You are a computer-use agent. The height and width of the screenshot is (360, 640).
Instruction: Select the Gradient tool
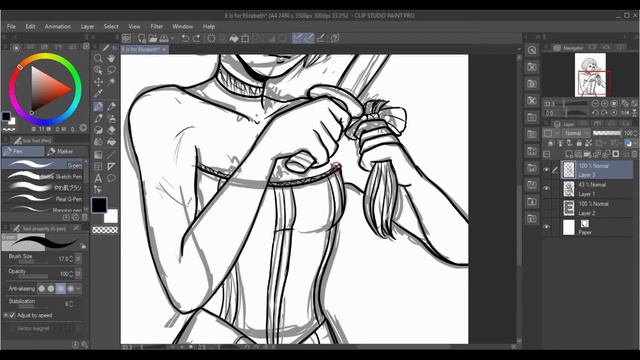click(x=98, y=155)
